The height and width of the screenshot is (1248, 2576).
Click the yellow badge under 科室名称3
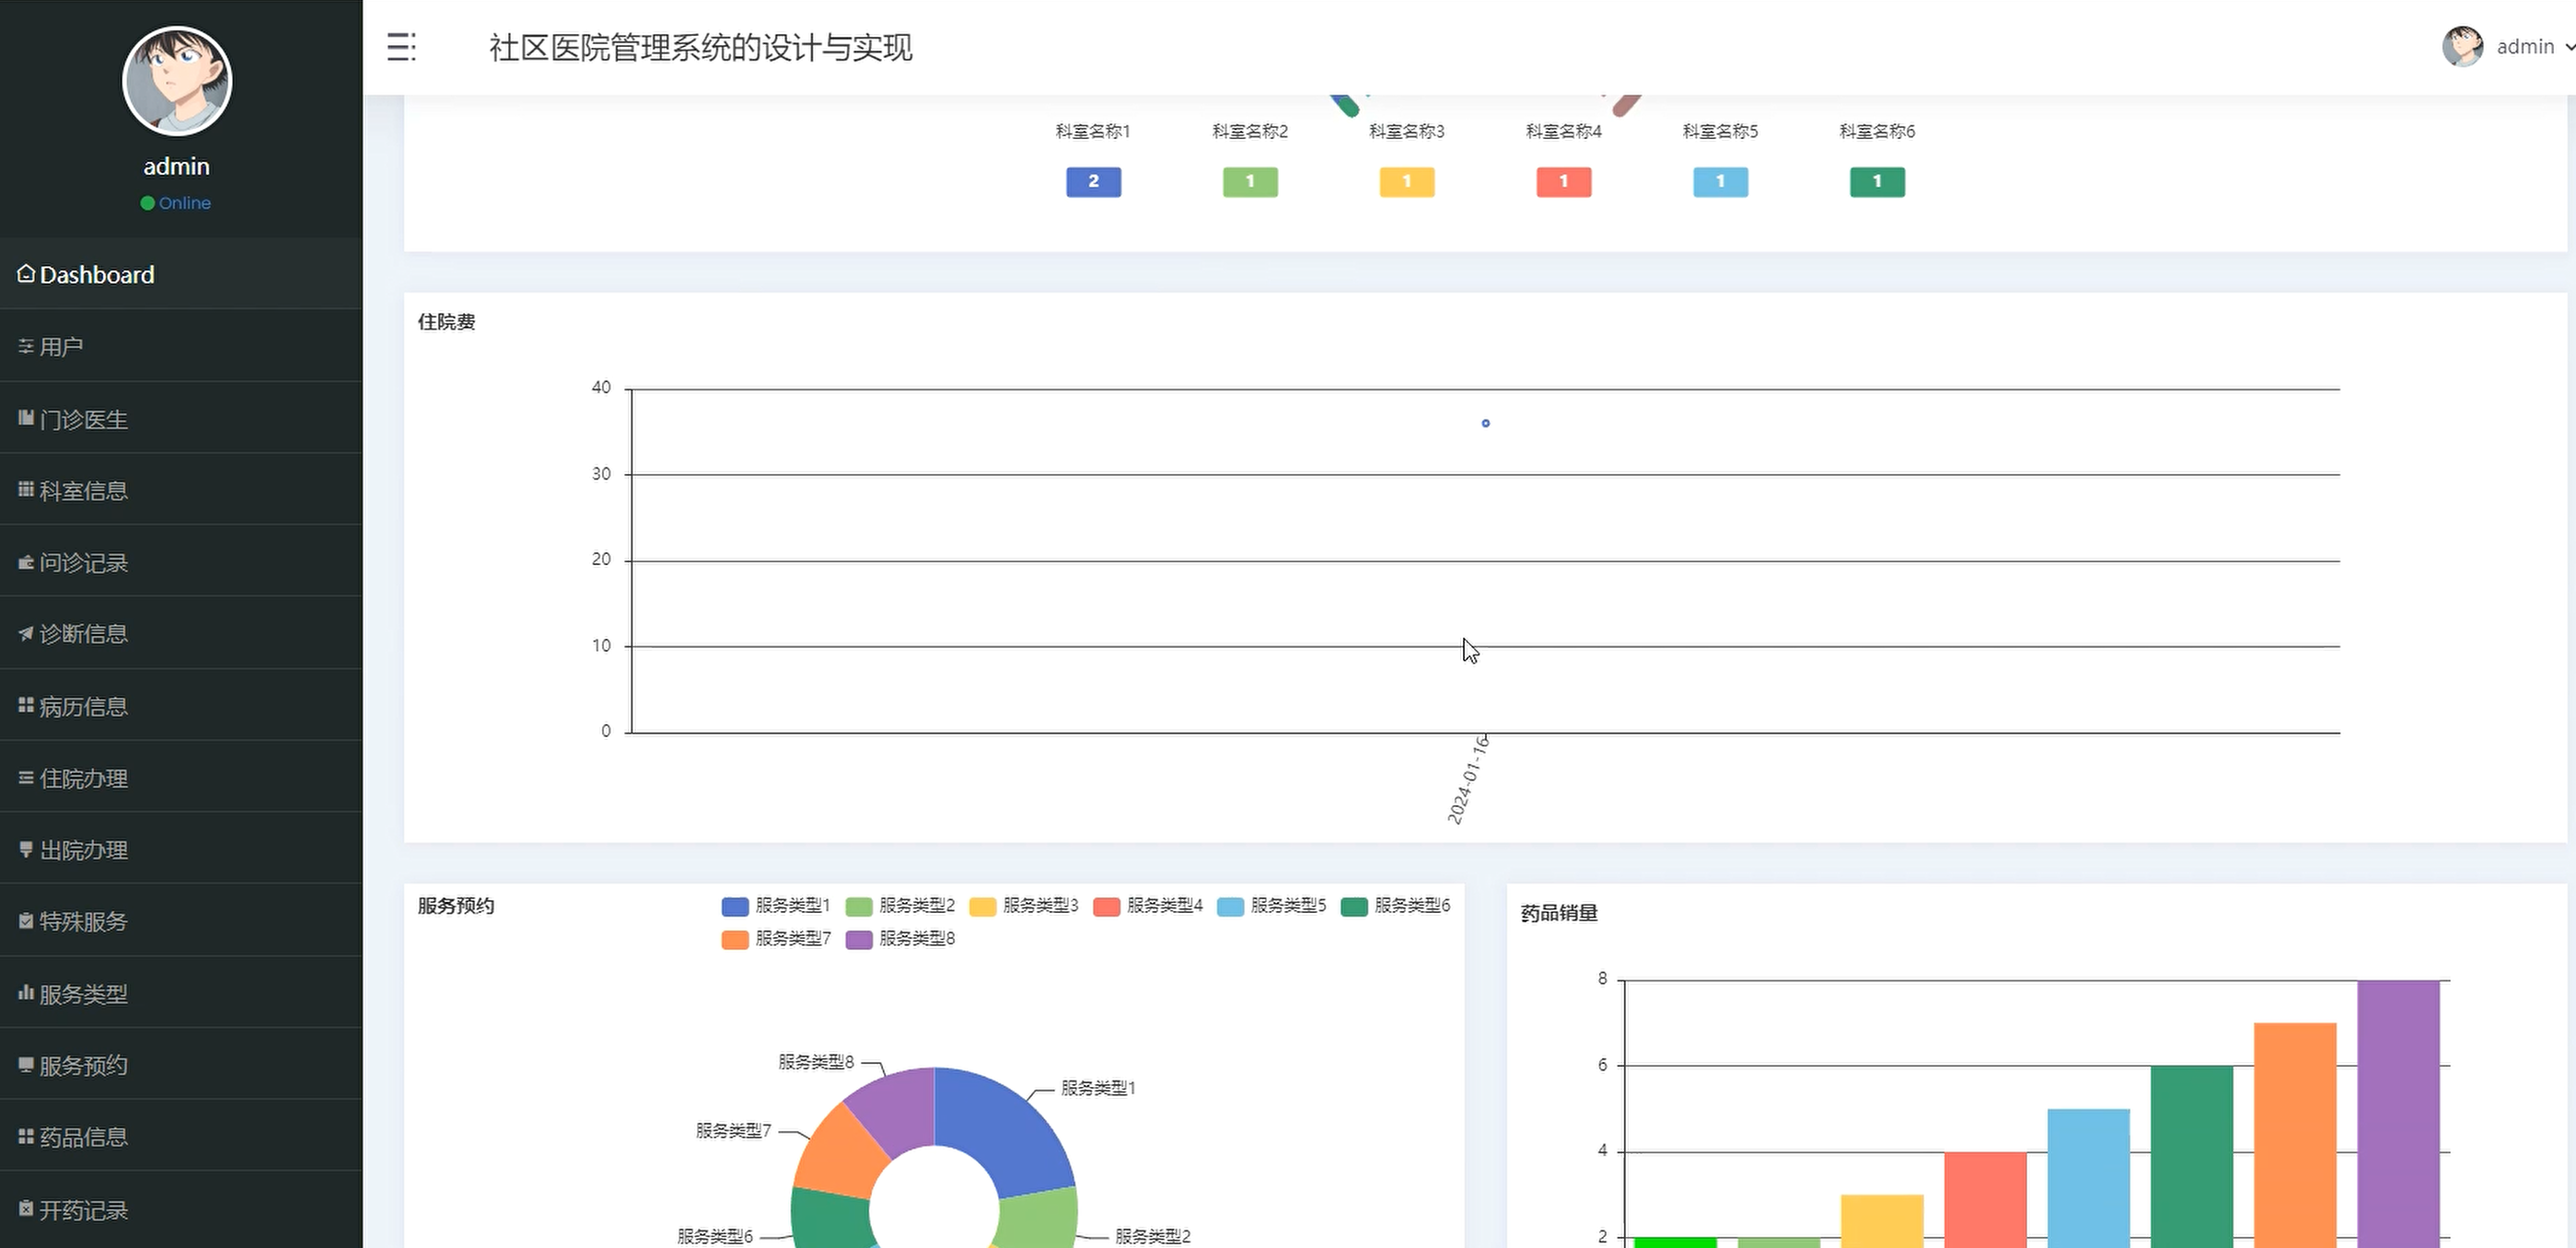pyautogui.click(x=1407, y=182)
